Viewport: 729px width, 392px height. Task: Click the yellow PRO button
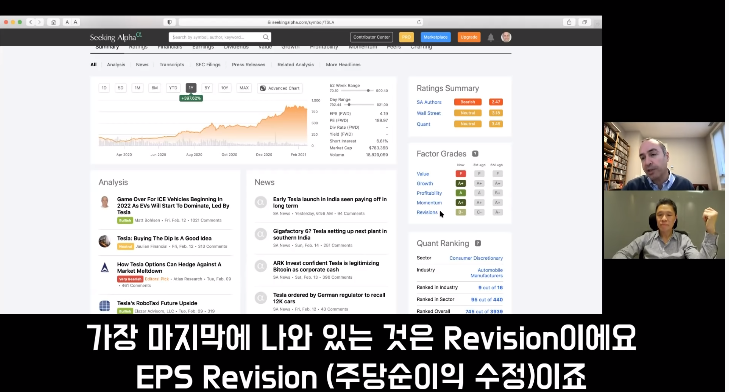[x=406, y=37]
